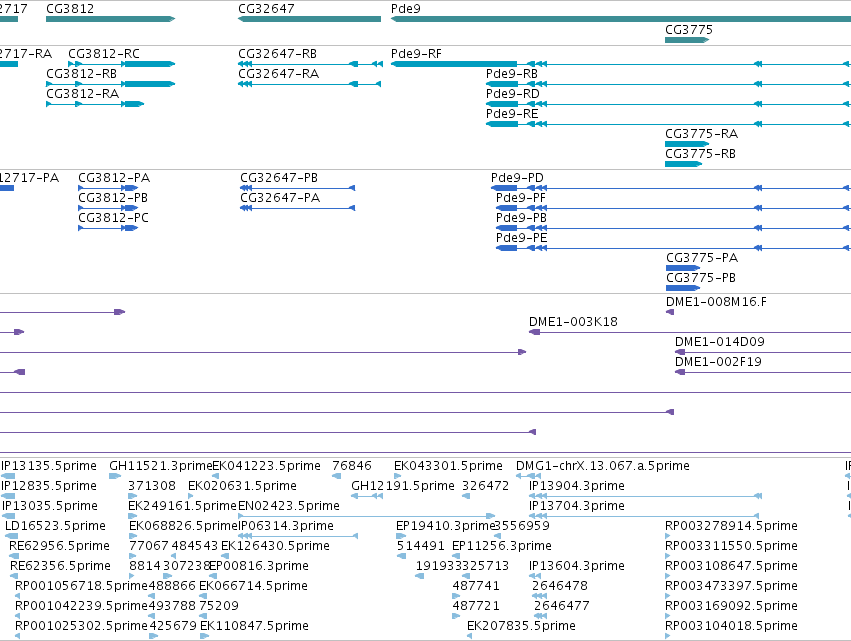851x641 pixels.
Task: Select EST IP13604.3prime
Action: point(577,566)
